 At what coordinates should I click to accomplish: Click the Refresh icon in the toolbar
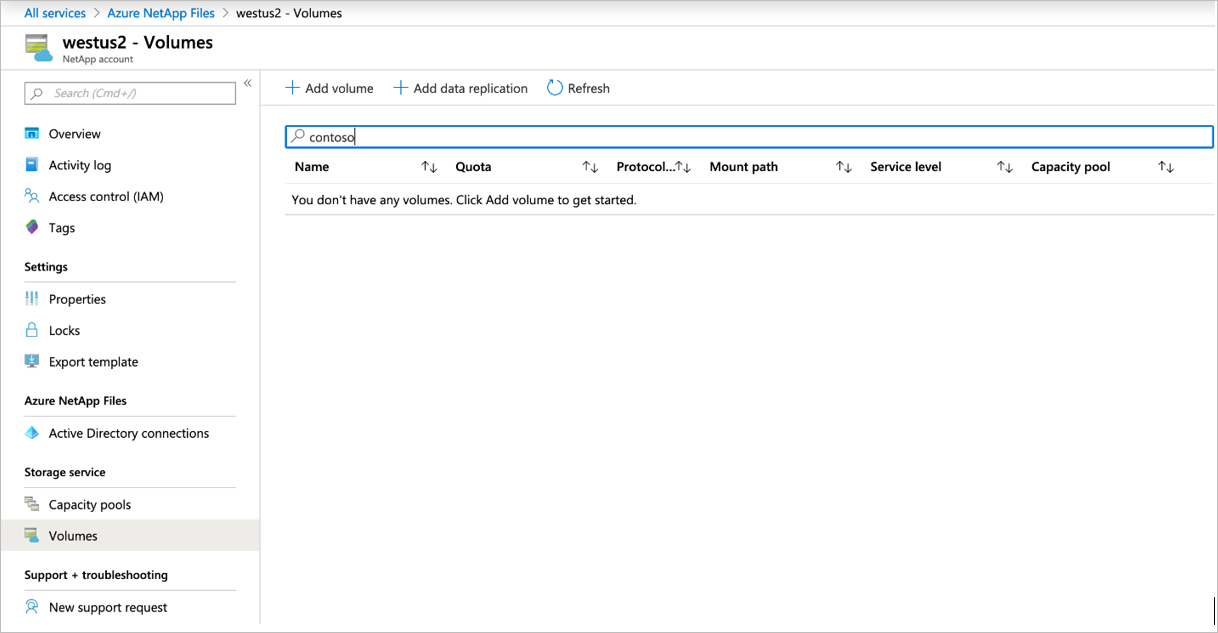(554, 88)
